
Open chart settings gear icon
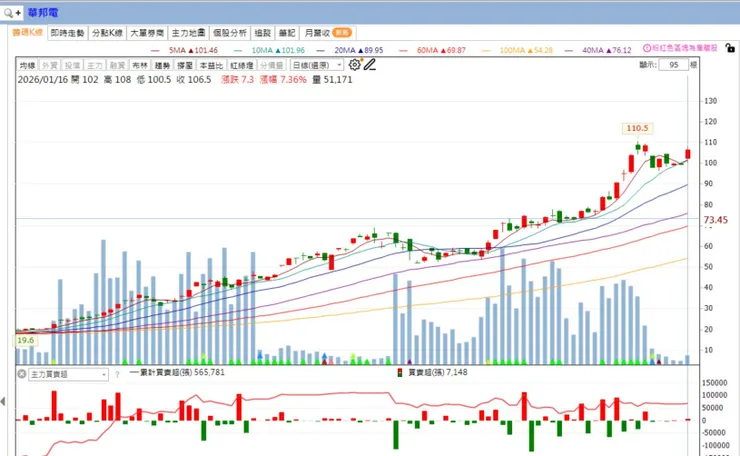(354, 65)
